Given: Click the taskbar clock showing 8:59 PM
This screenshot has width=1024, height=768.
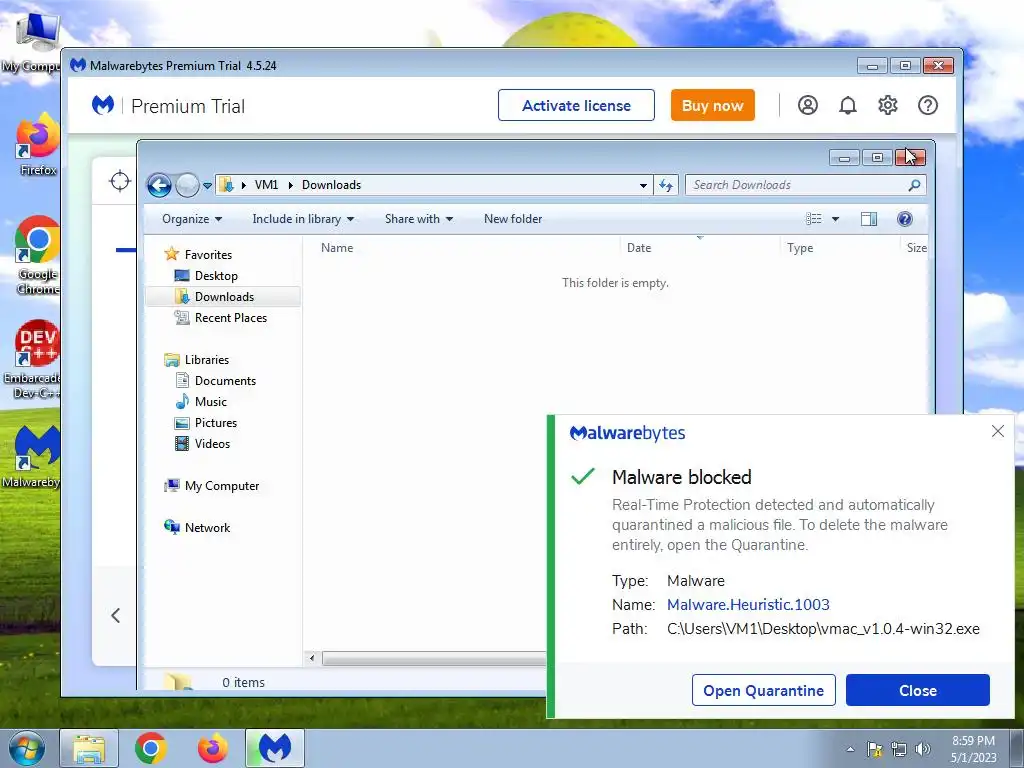Looking at the screenshot, I should [973, 749].
